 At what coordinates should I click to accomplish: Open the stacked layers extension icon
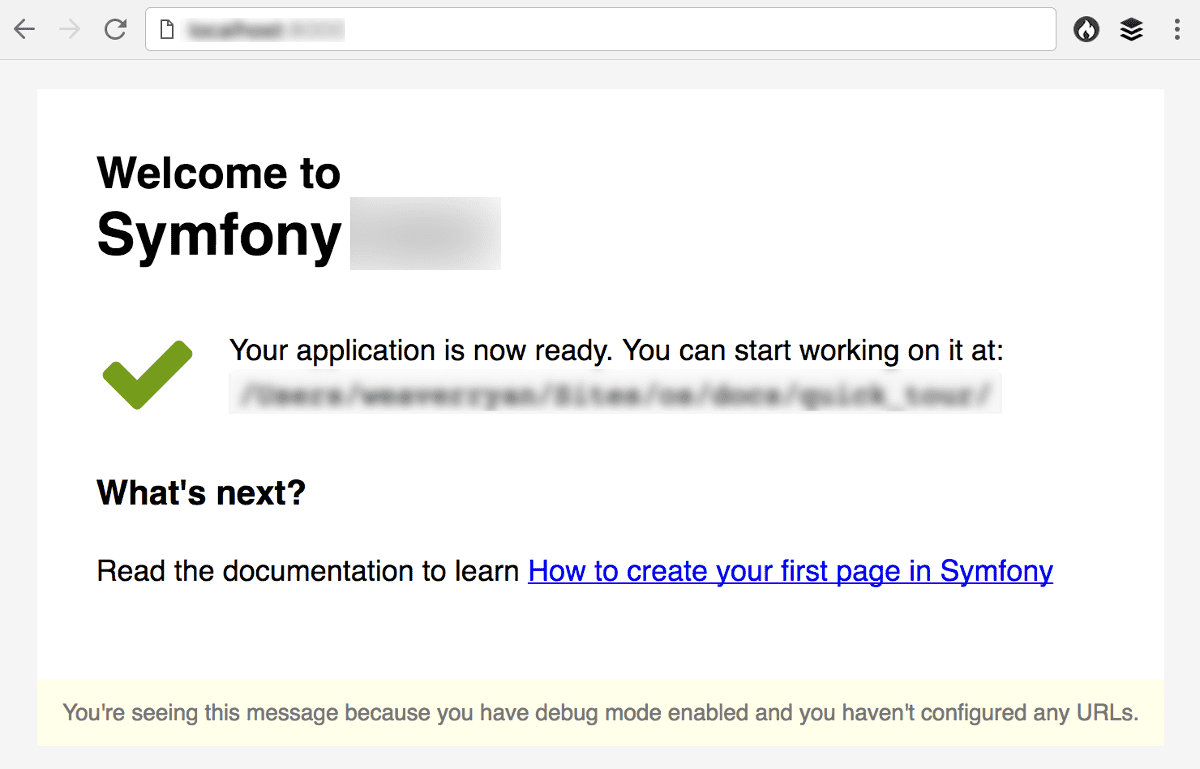(x=1131, y=30)
